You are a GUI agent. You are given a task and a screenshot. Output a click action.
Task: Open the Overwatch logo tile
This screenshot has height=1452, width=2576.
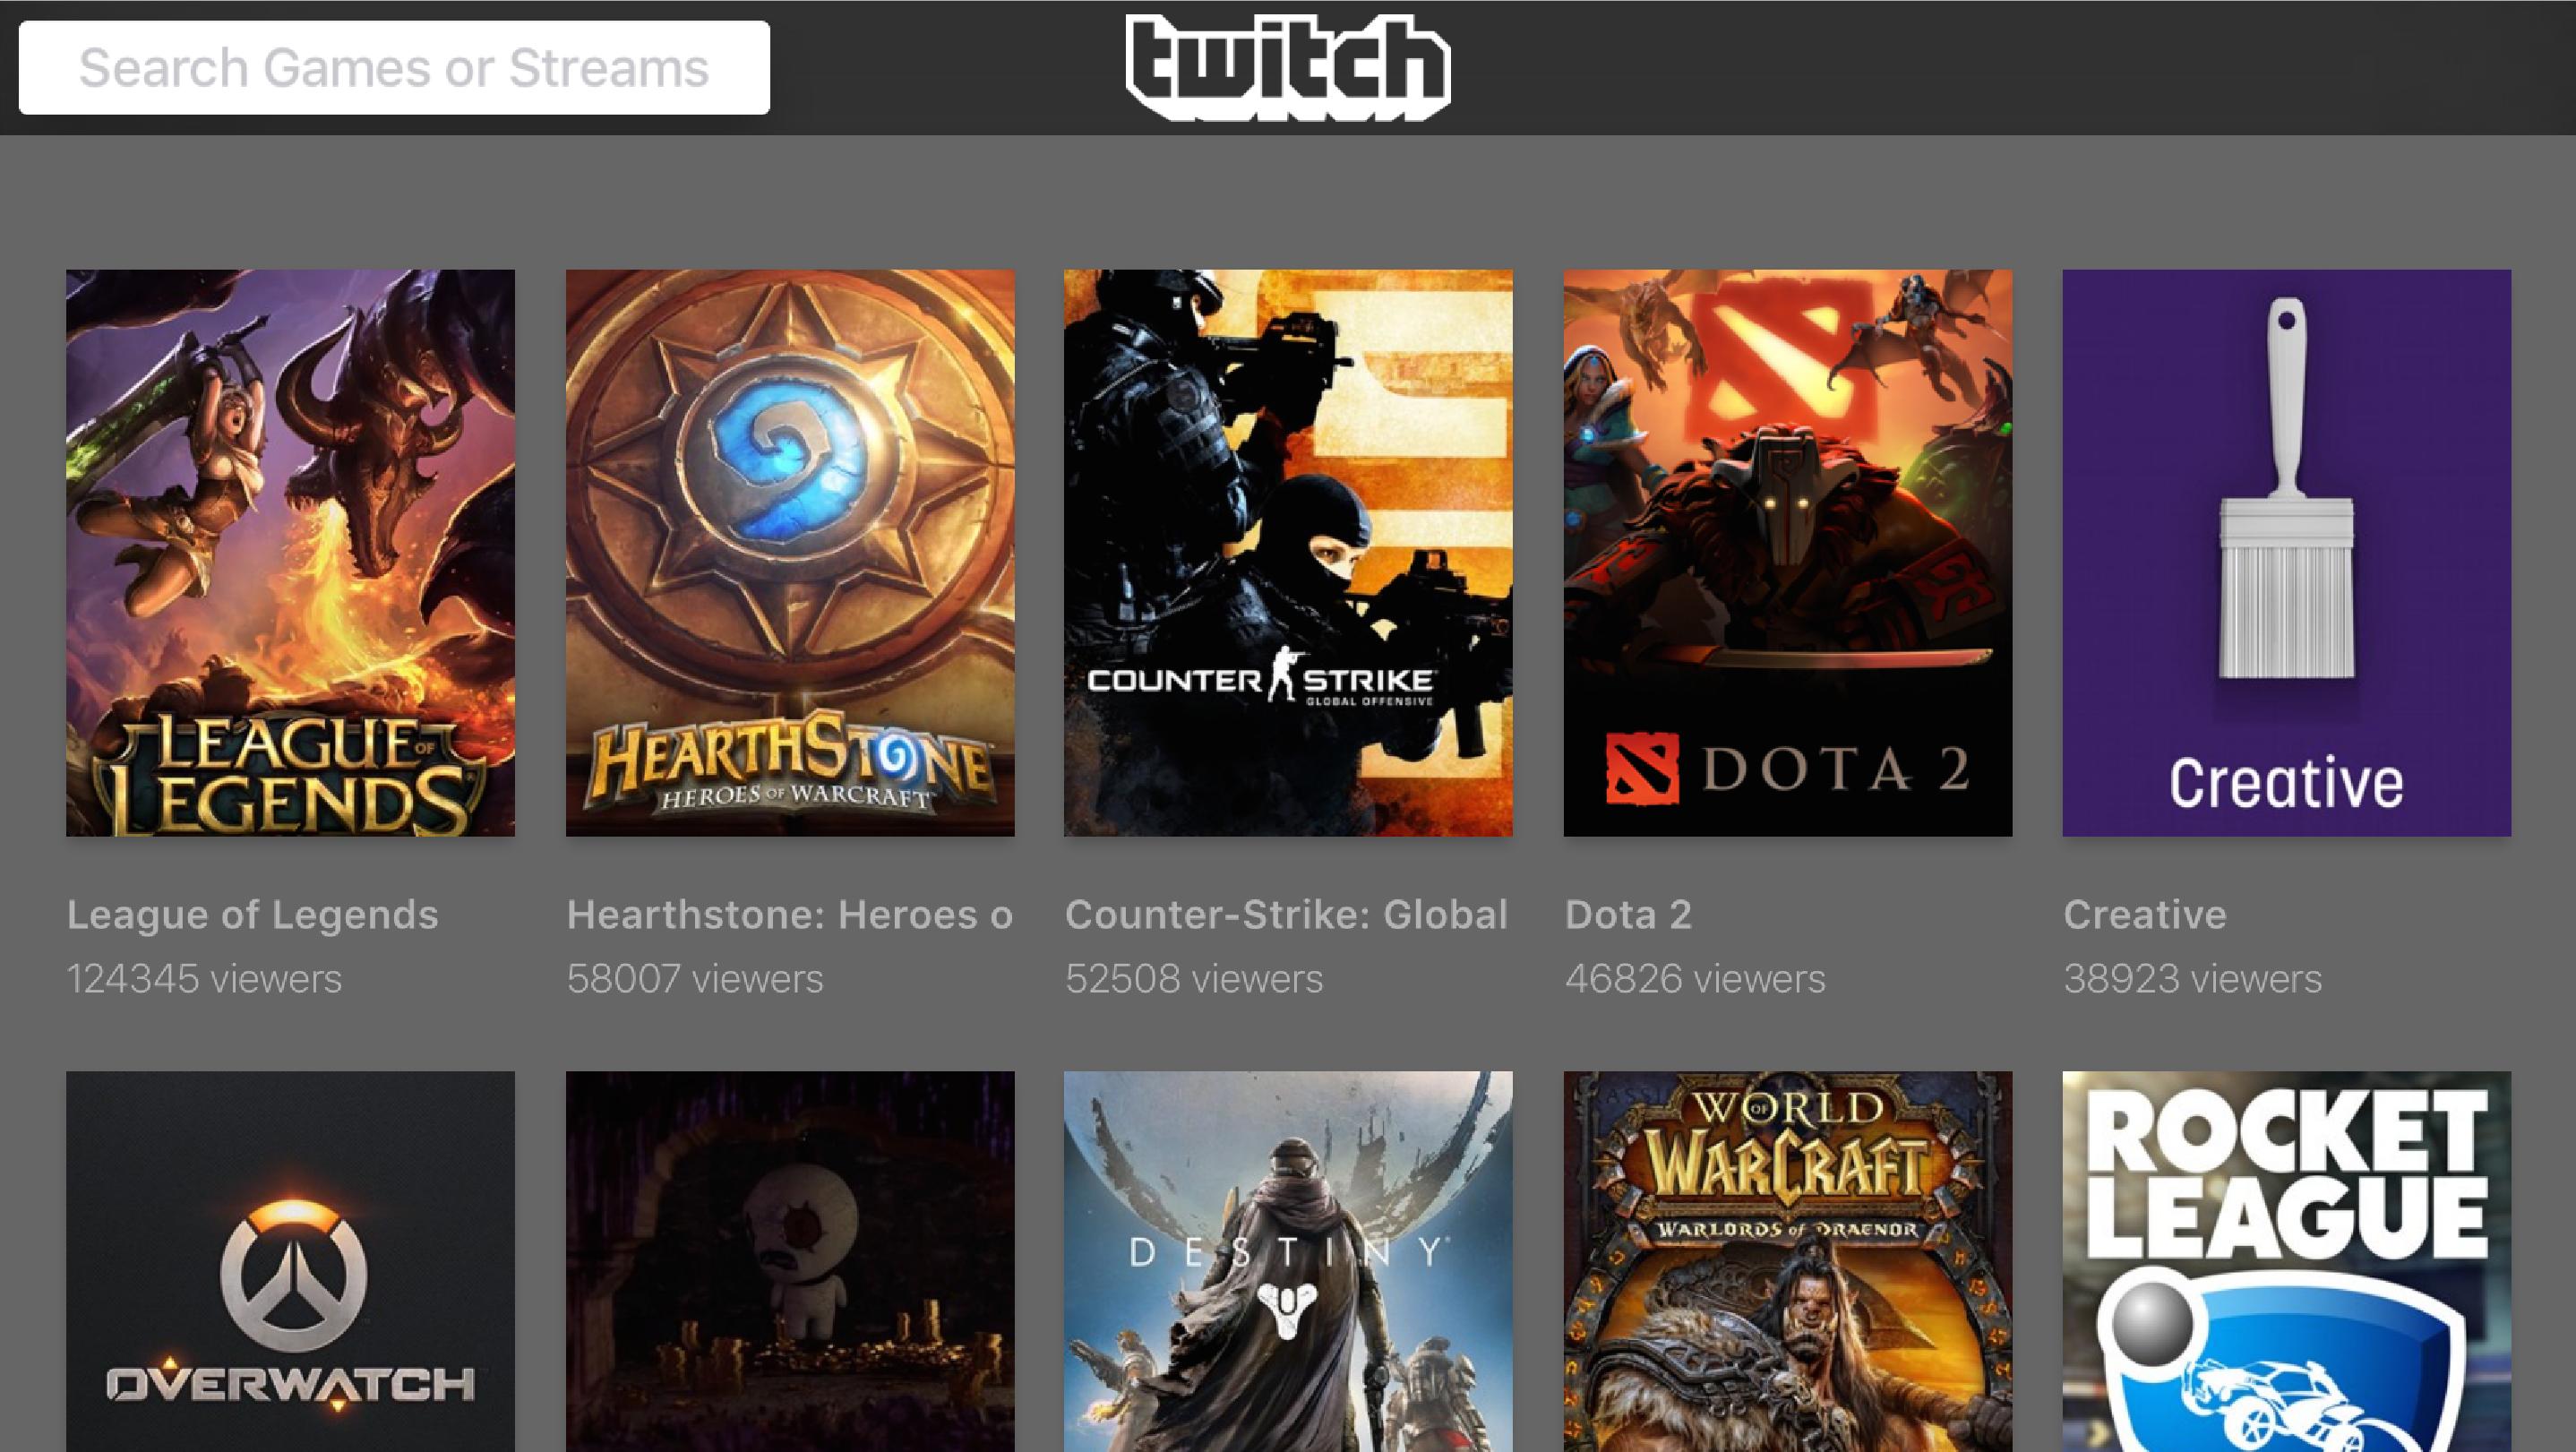[290, 1262]
